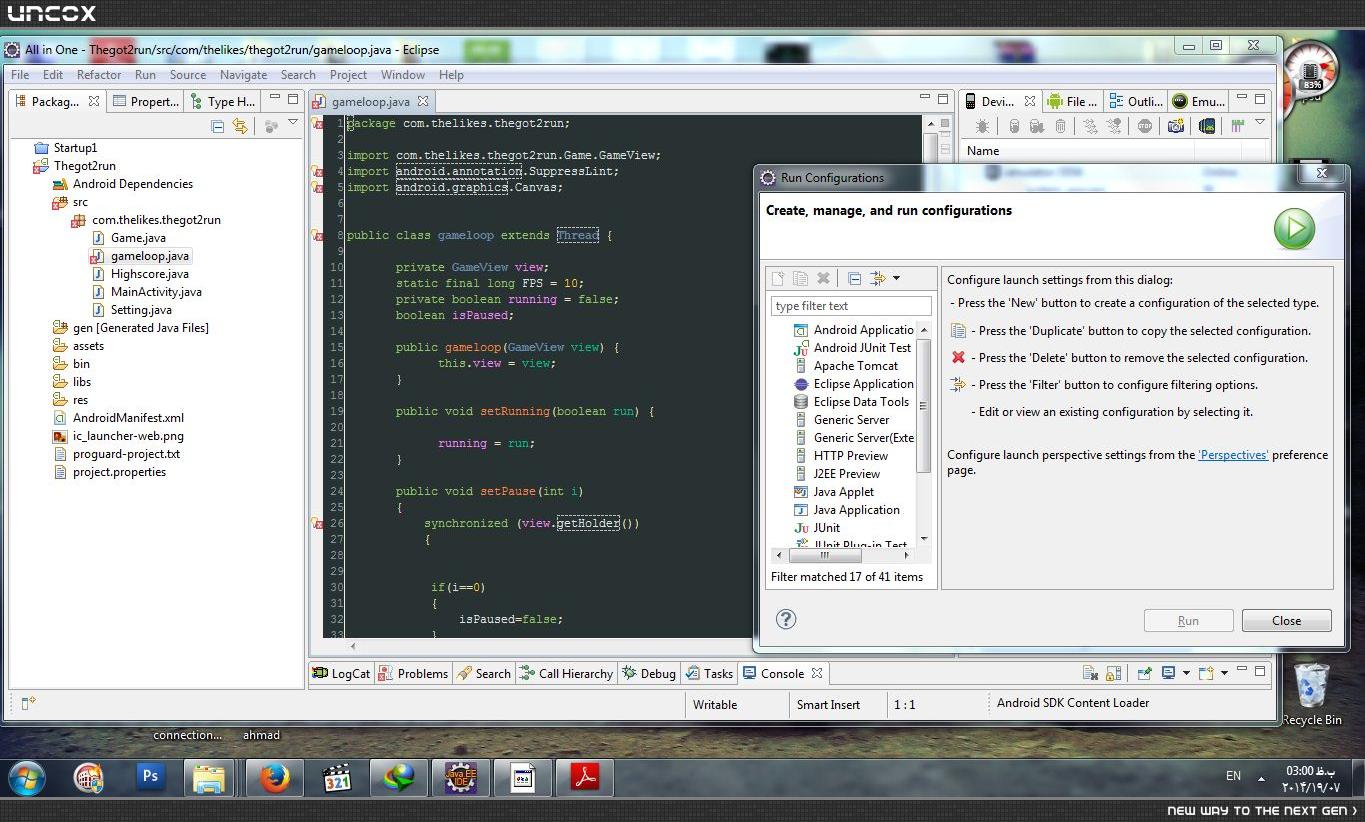
Task: Select MainActivity.java in Package Explorer
Action: [147, 291]
